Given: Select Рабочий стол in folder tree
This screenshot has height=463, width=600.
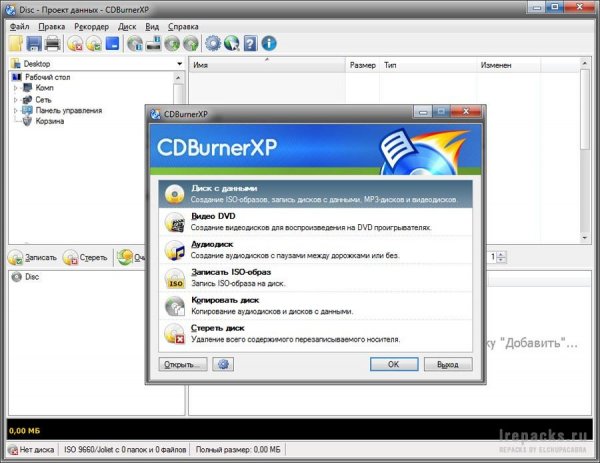Looking at the screenshot, I should pos(47,77).
